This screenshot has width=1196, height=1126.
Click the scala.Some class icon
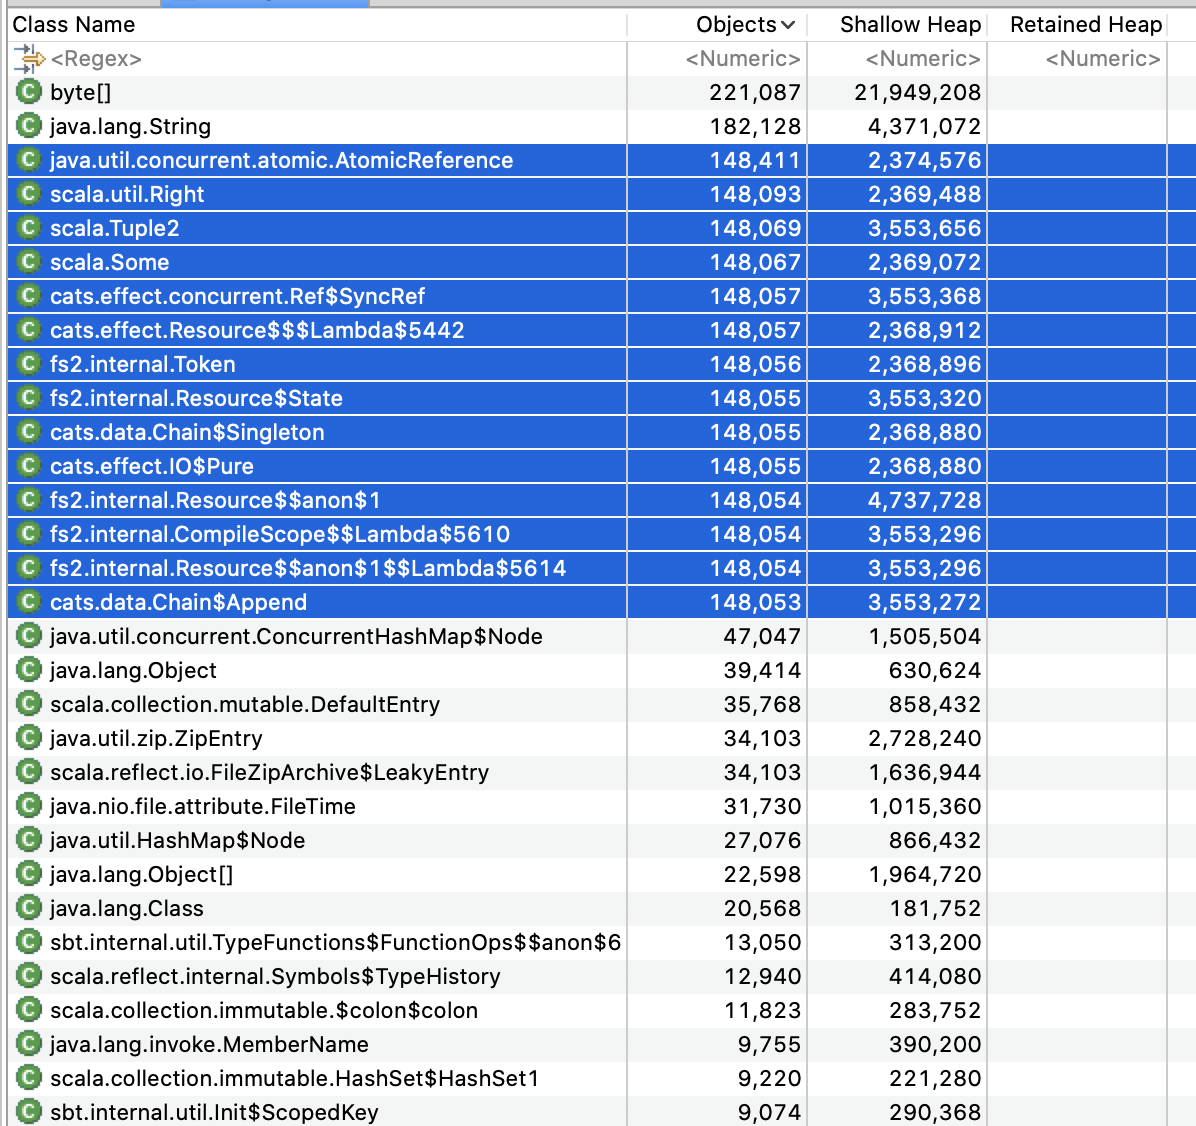[x=29, y=262]
